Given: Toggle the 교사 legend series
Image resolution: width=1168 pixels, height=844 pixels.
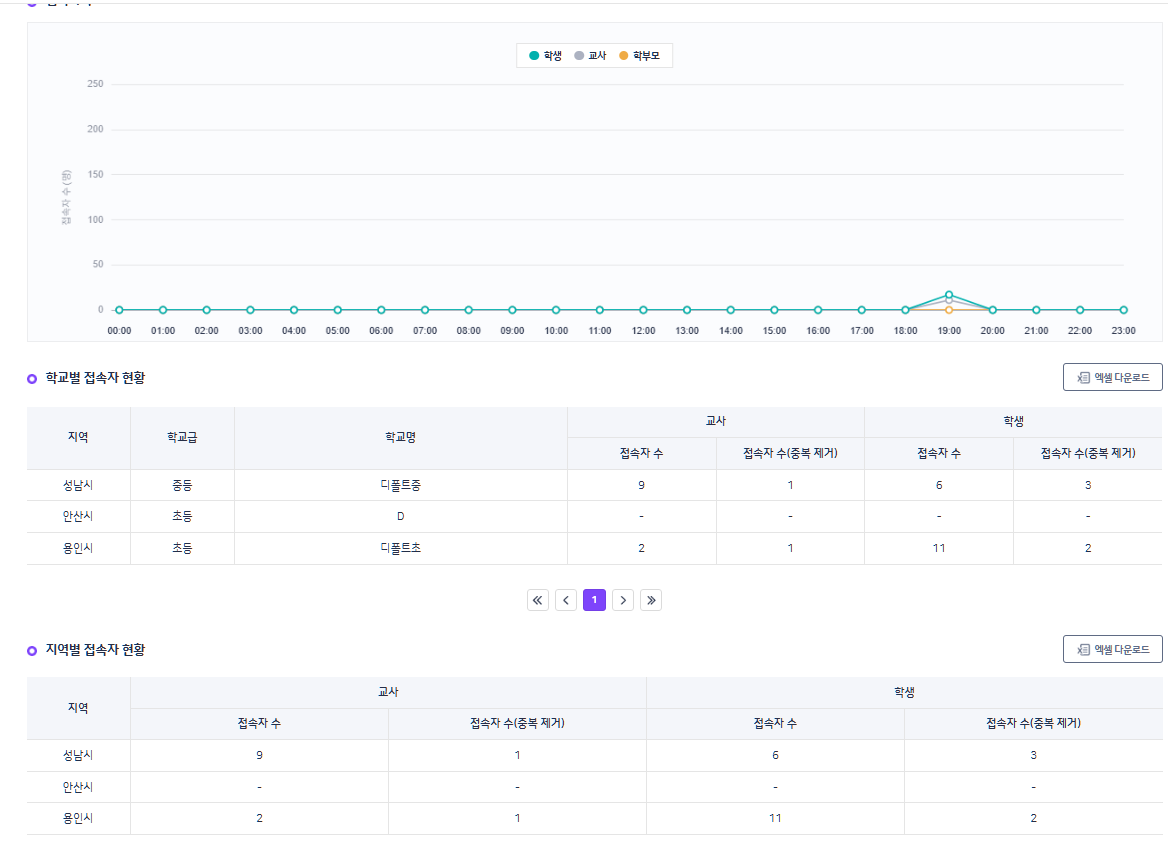Looking at the screenshot, I should pyautogui.click(x=590, y=56).
